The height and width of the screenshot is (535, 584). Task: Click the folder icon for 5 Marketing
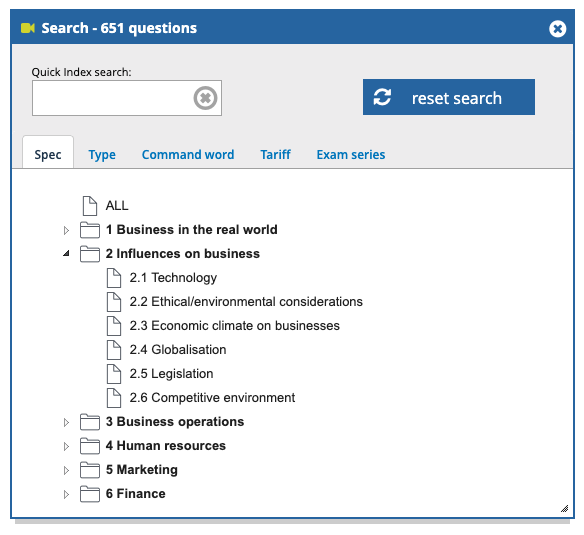pyautogui.click(x=90, y=470)
